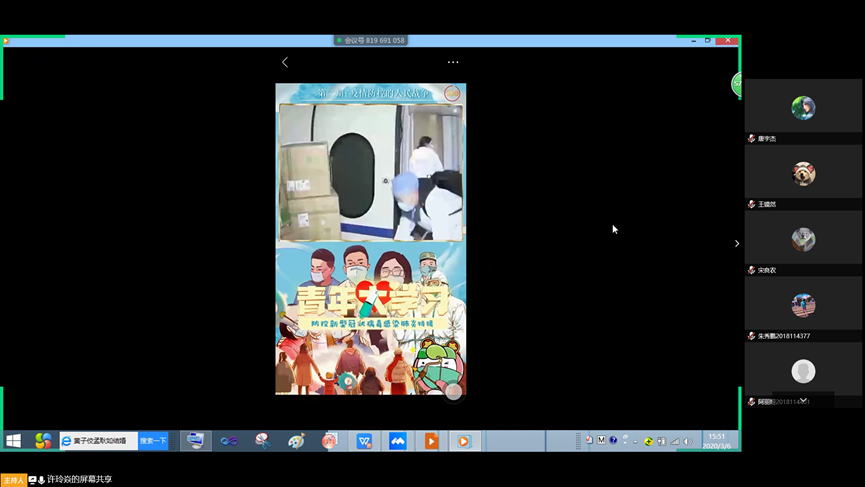The height and width of the screenshot is (487, 865).
Task: Click the taskbar clock showing 15:51
Action: click(x=717, y=441)
